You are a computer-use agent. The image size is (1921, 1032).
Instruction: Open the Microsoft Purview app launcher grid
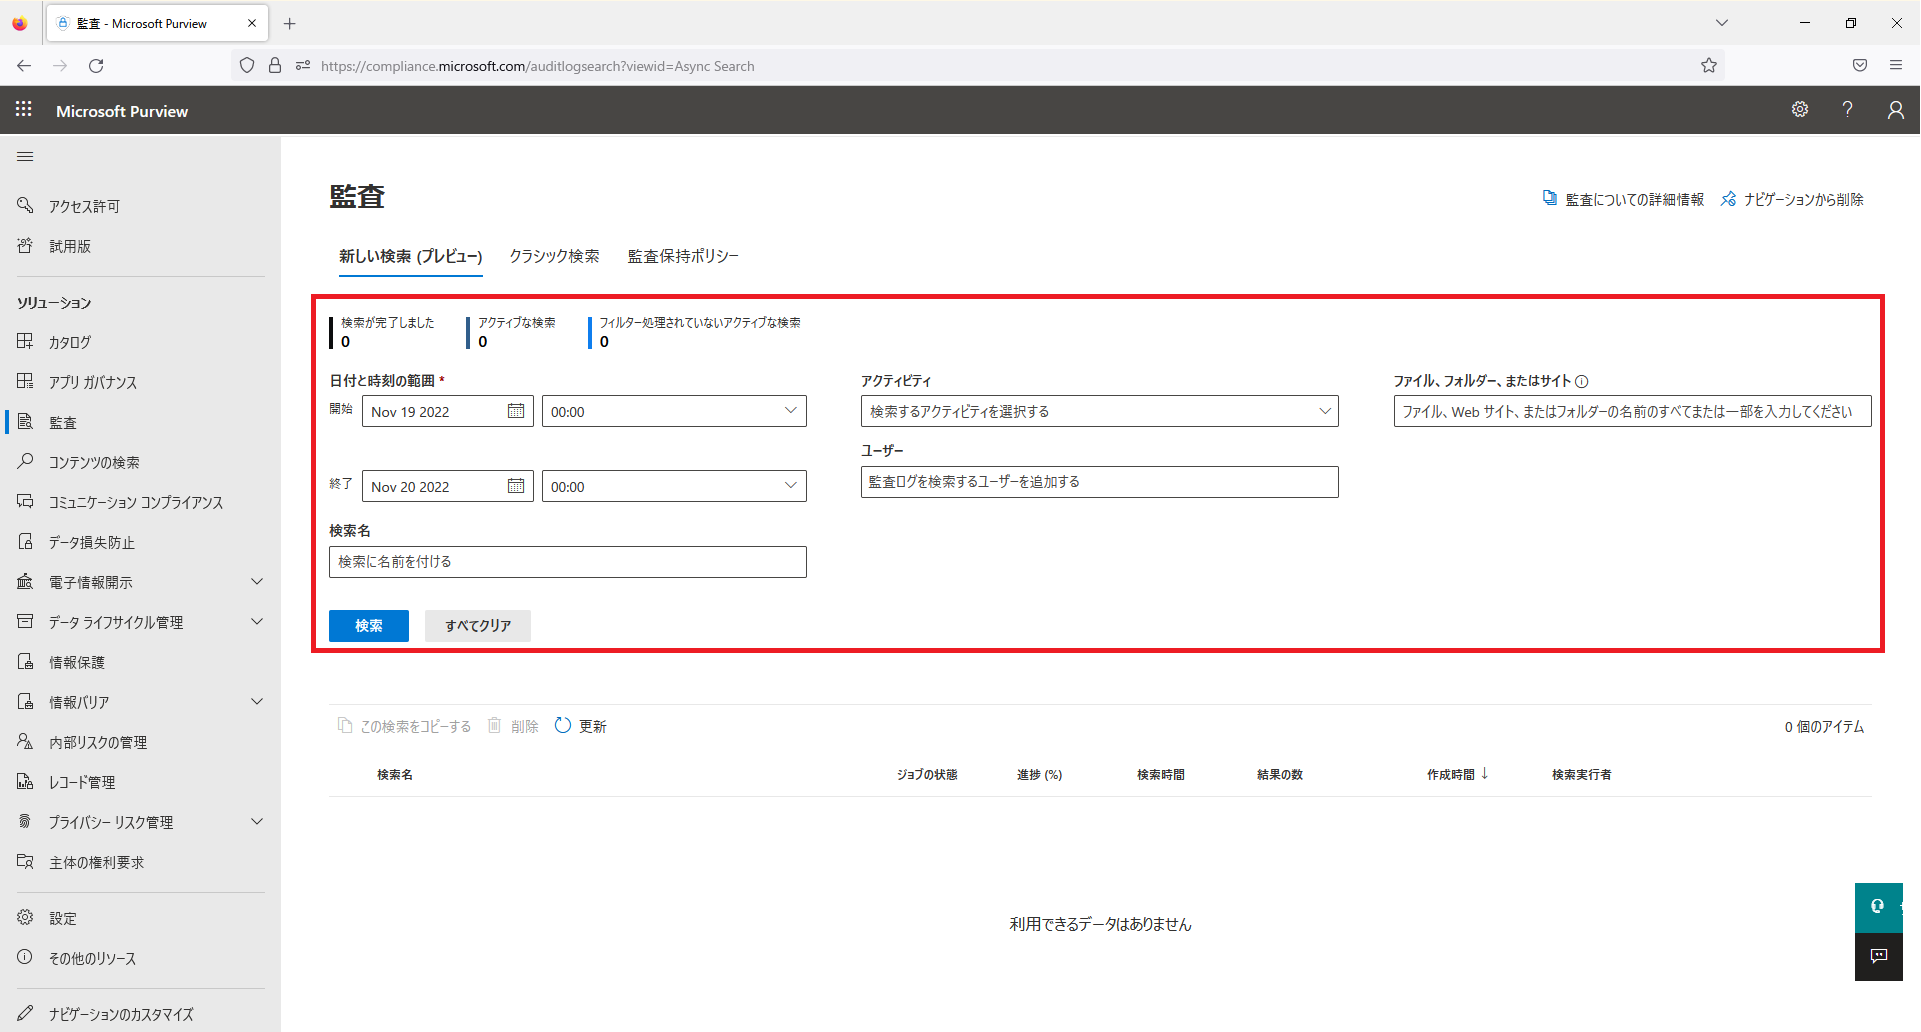coord(24,110)
